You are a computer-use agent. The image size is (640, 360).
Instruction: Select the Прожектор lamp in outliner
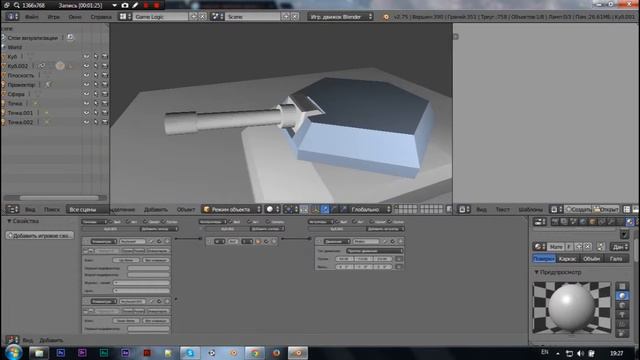pyautogui.click(x=21, y=84)
